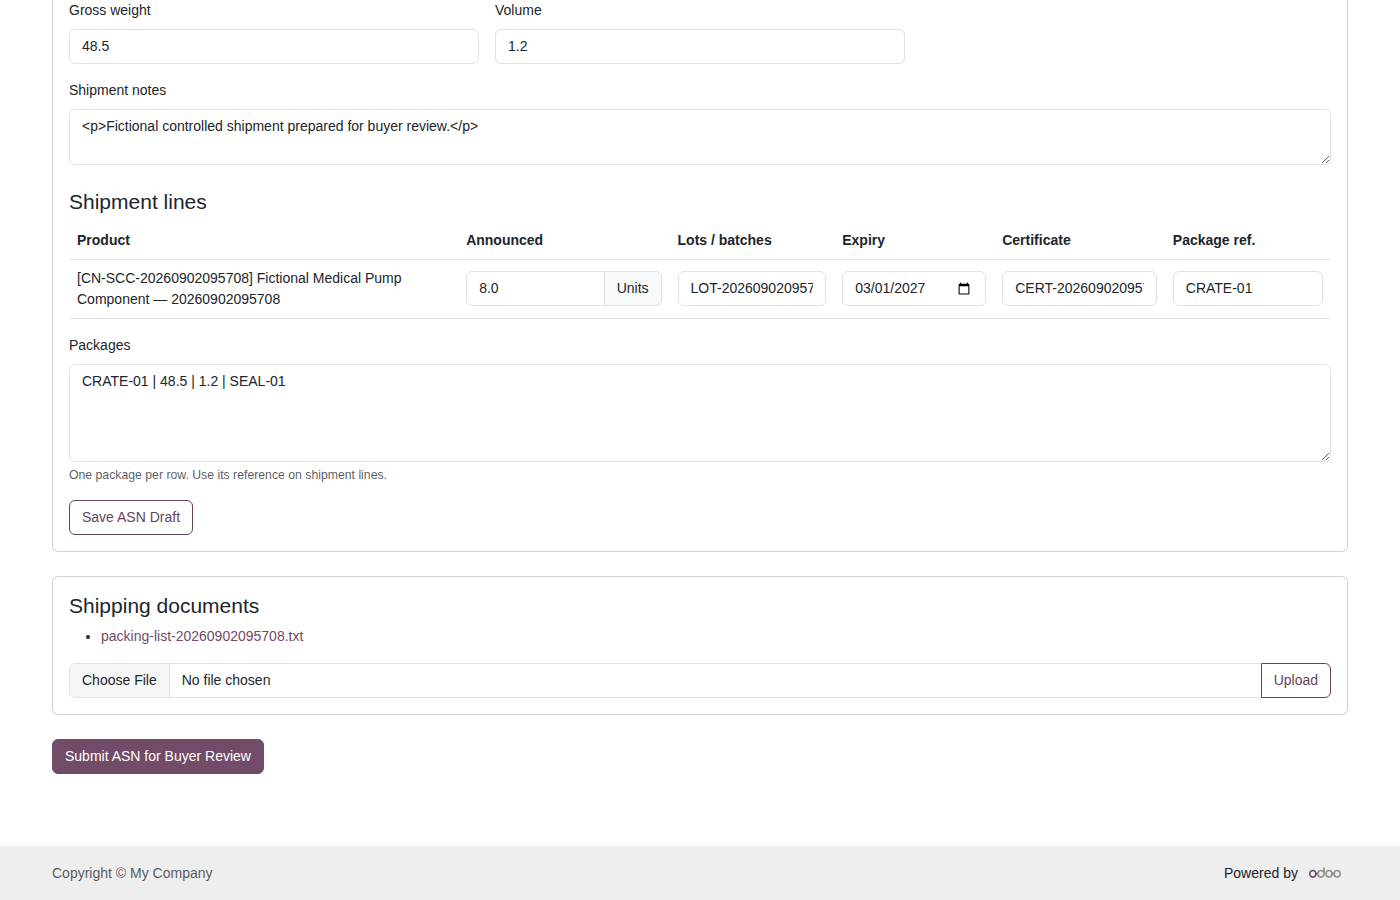
Task: Click into the Shipment notes textarea
Action: [700, 137]
